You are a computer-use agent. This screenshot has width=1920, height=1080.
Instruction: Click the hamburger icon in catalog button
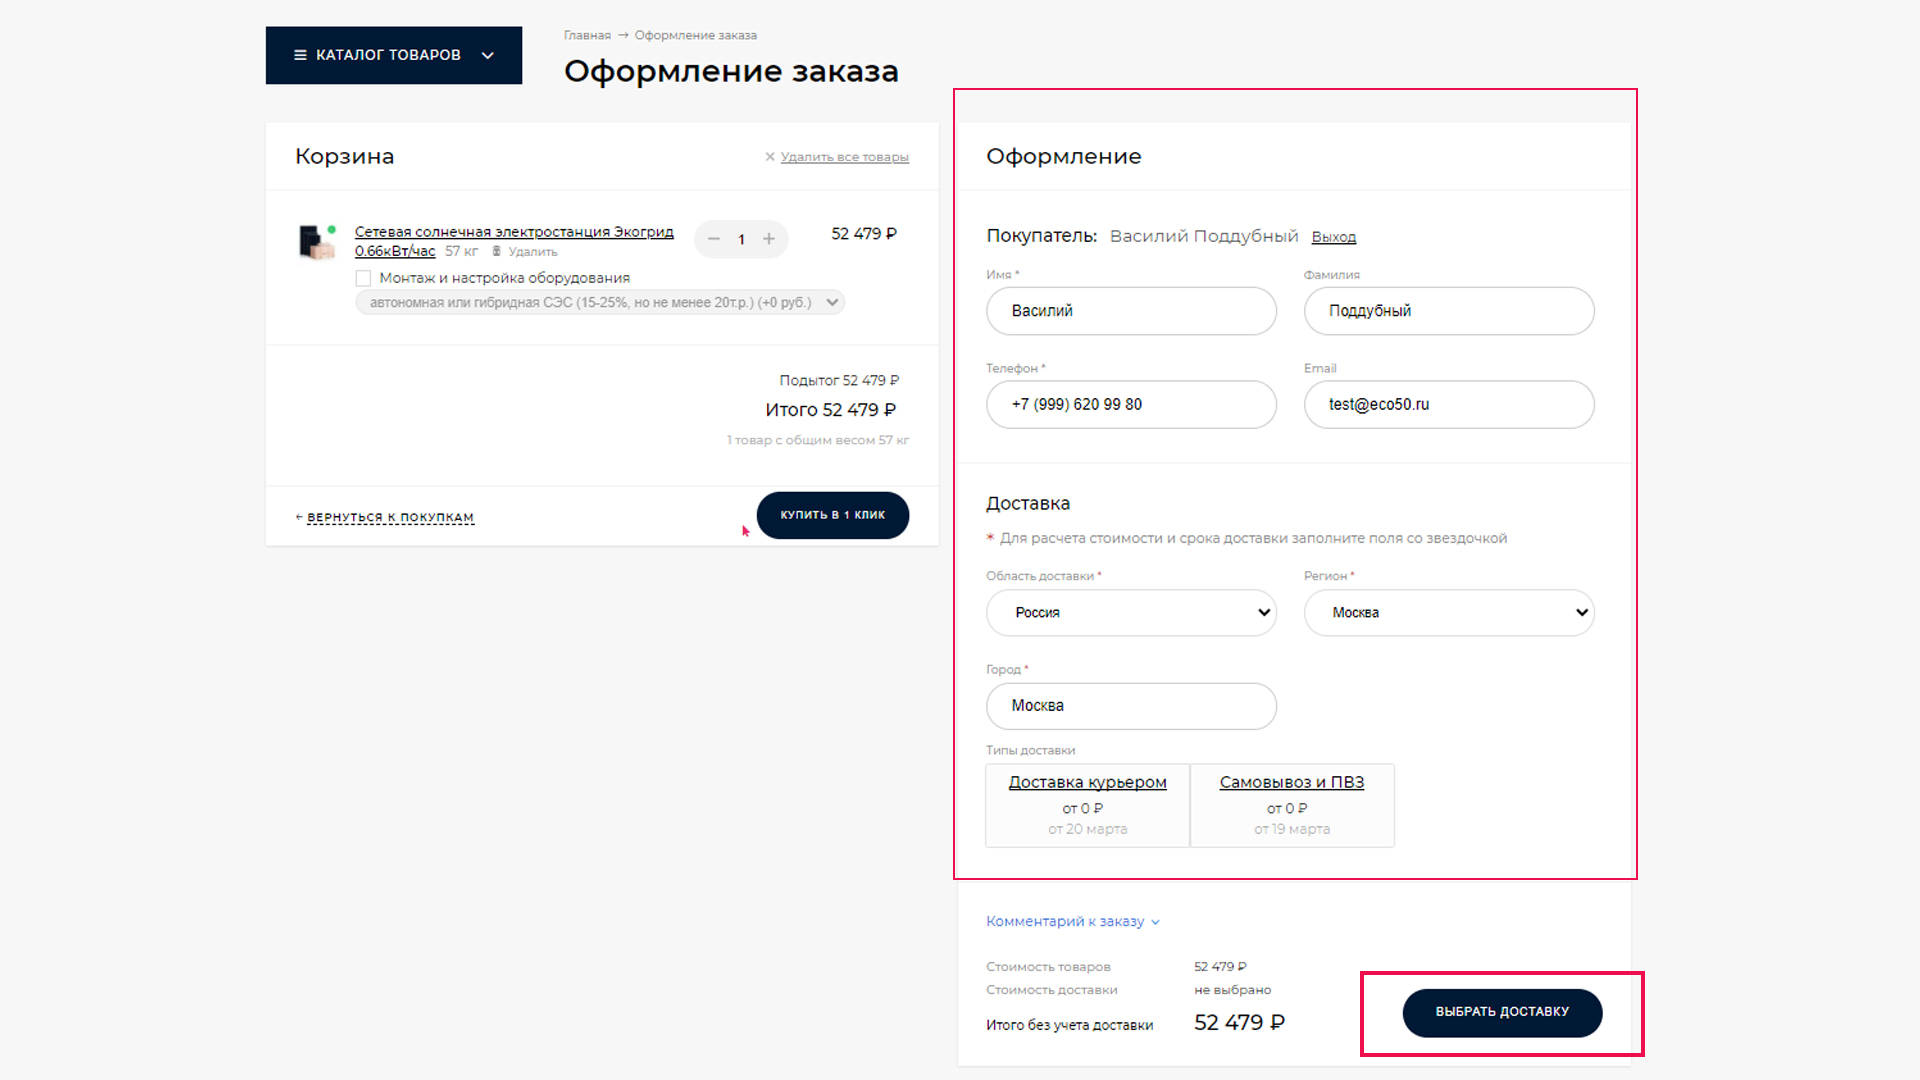coord(300,55)
